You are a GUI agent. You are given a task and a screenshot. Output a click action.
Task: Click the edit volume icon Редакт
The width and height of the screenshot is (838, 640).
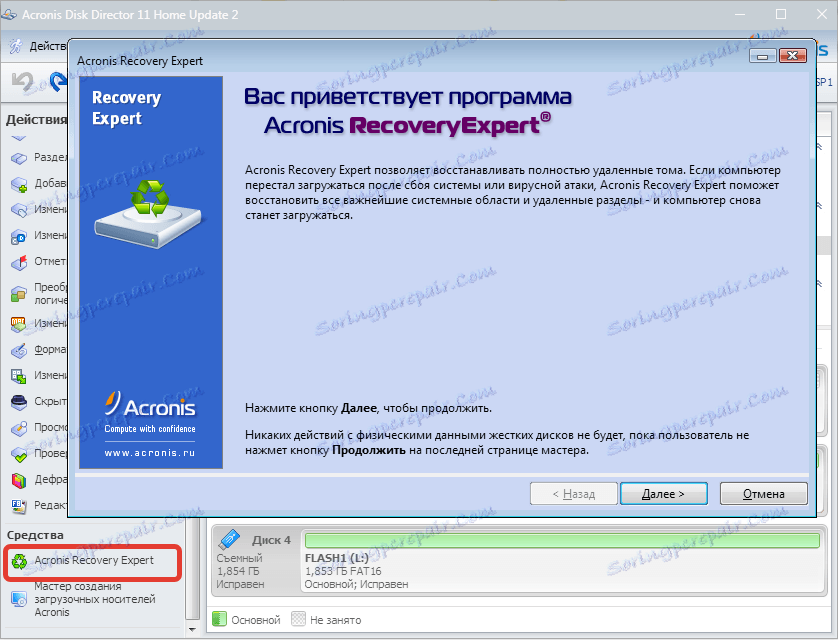tap(19, 505)
